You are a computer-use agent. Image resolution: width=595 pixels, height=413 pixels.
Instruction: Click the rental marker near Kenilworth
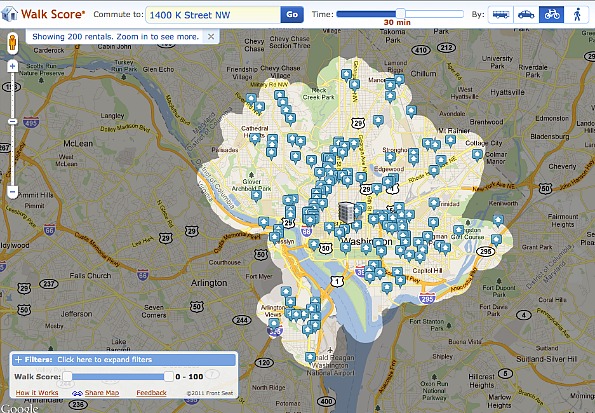click(x=498, y=220)
